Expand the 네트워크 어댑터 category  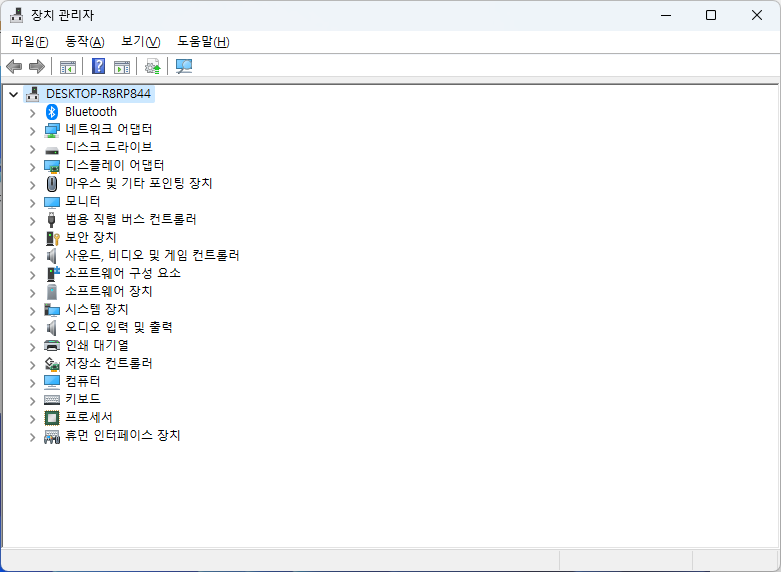32,131
